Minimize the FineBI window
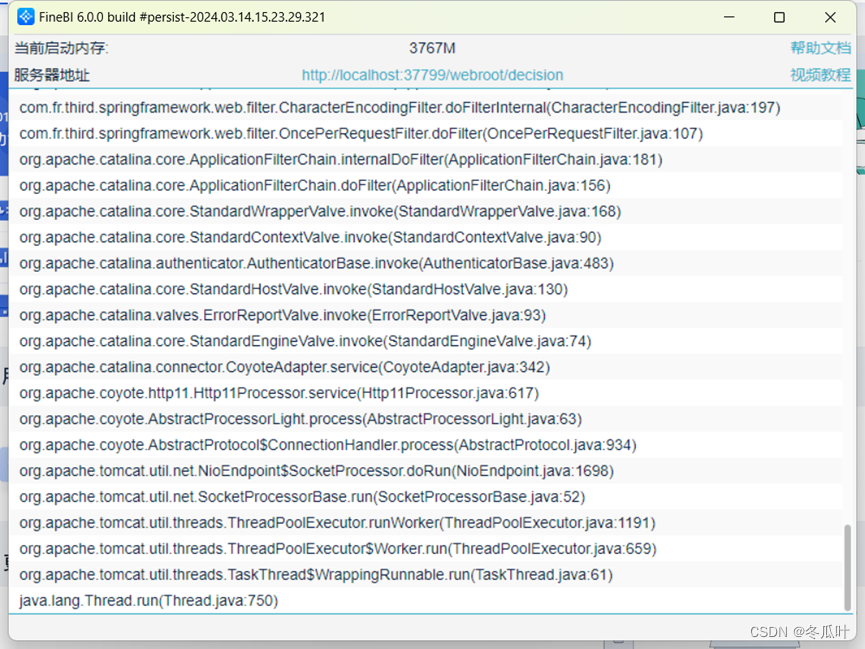 coord(729,17)
